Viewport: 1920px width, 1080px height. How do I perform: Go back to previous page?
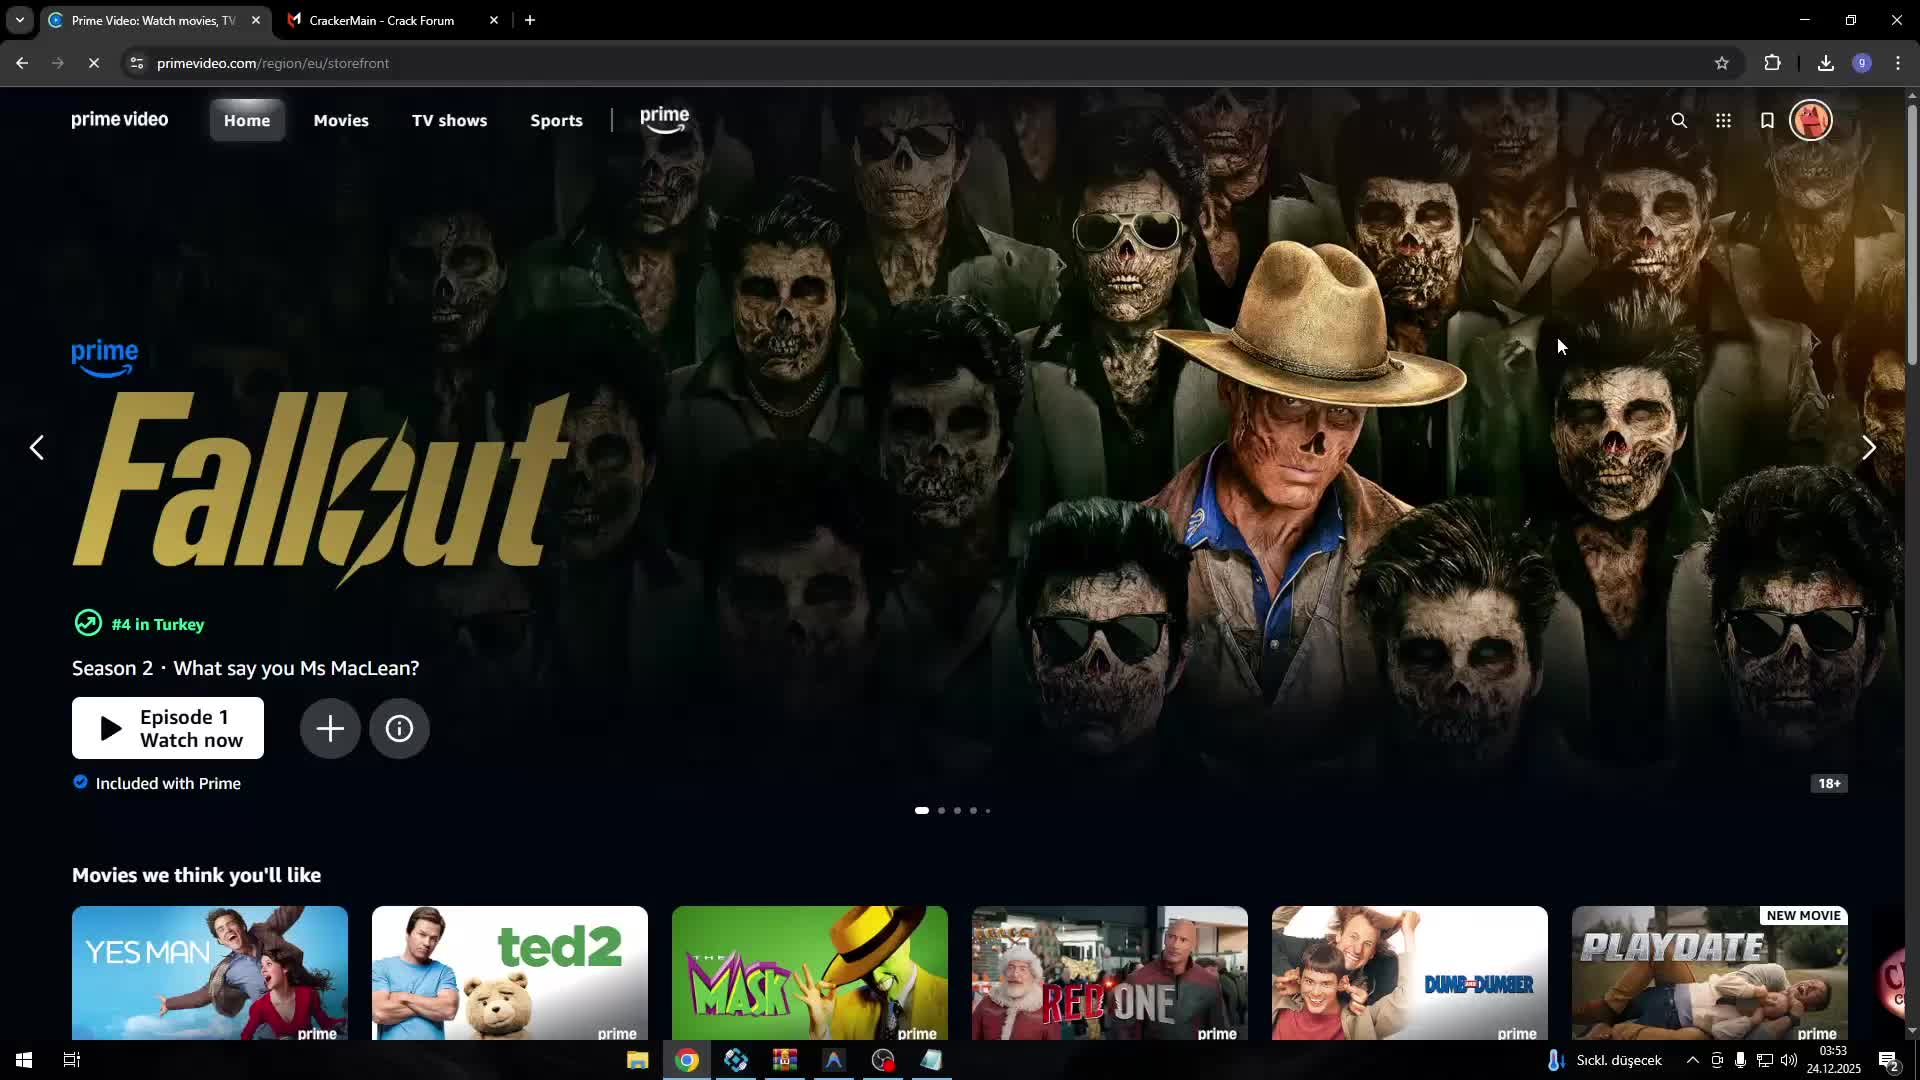(x=22, y=63)
